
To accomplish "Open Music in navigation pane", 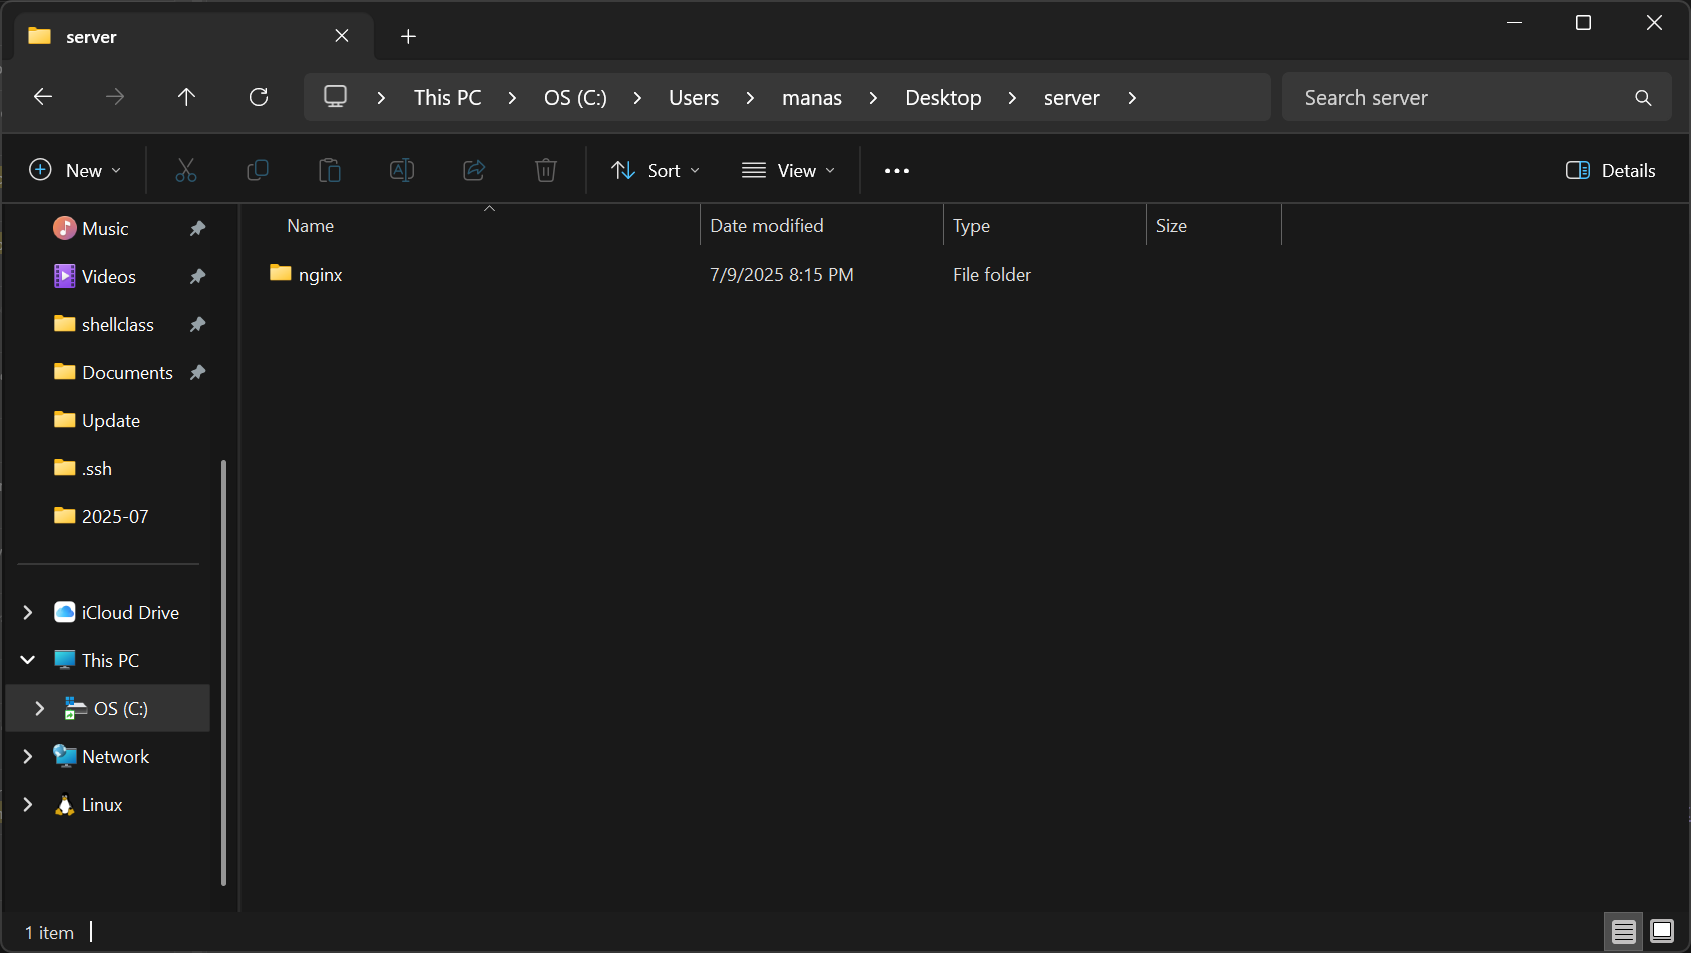I will pos(105,228).
